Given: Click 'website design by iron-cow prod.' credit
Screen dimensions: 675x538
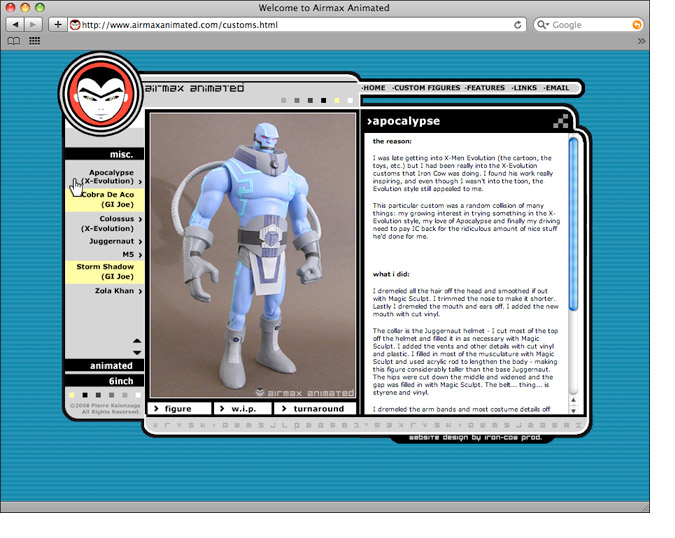Looking at the screenshot, I should tap(475, 437).
